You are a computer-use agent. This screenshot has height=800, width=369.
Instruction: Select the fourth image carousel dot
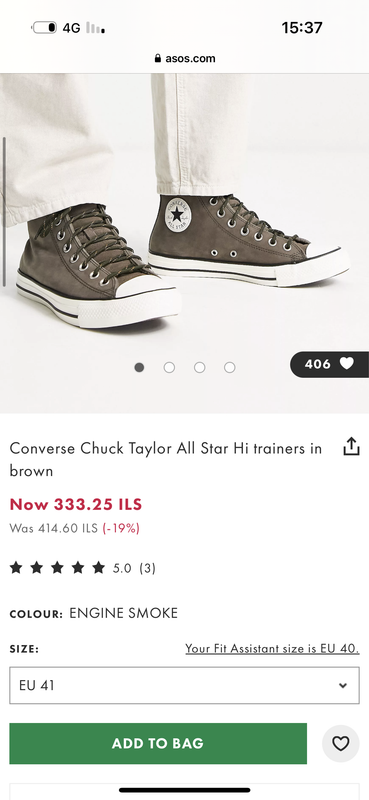click(230, 367)
